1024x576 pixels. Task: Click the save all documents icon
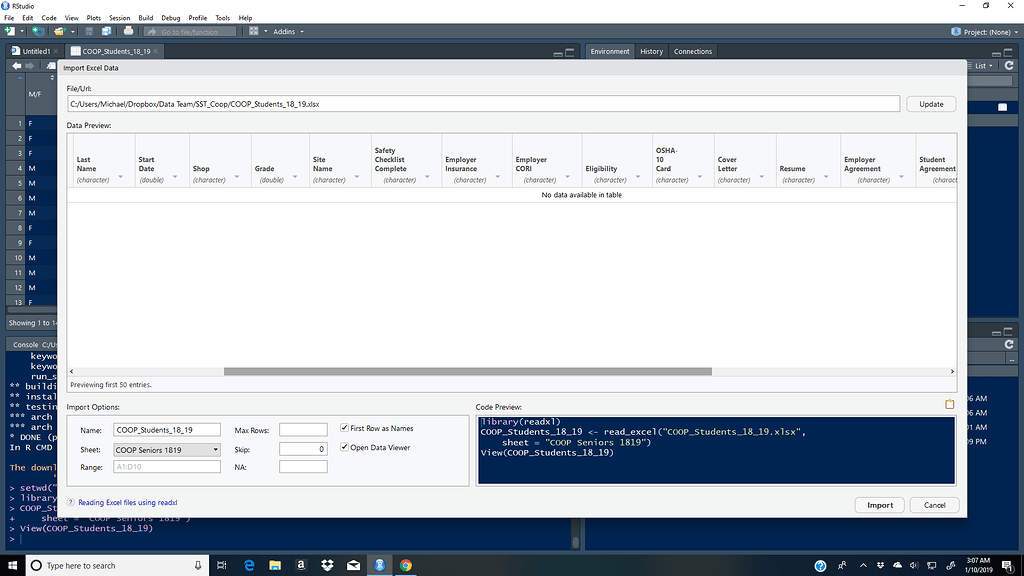(107, 30)
